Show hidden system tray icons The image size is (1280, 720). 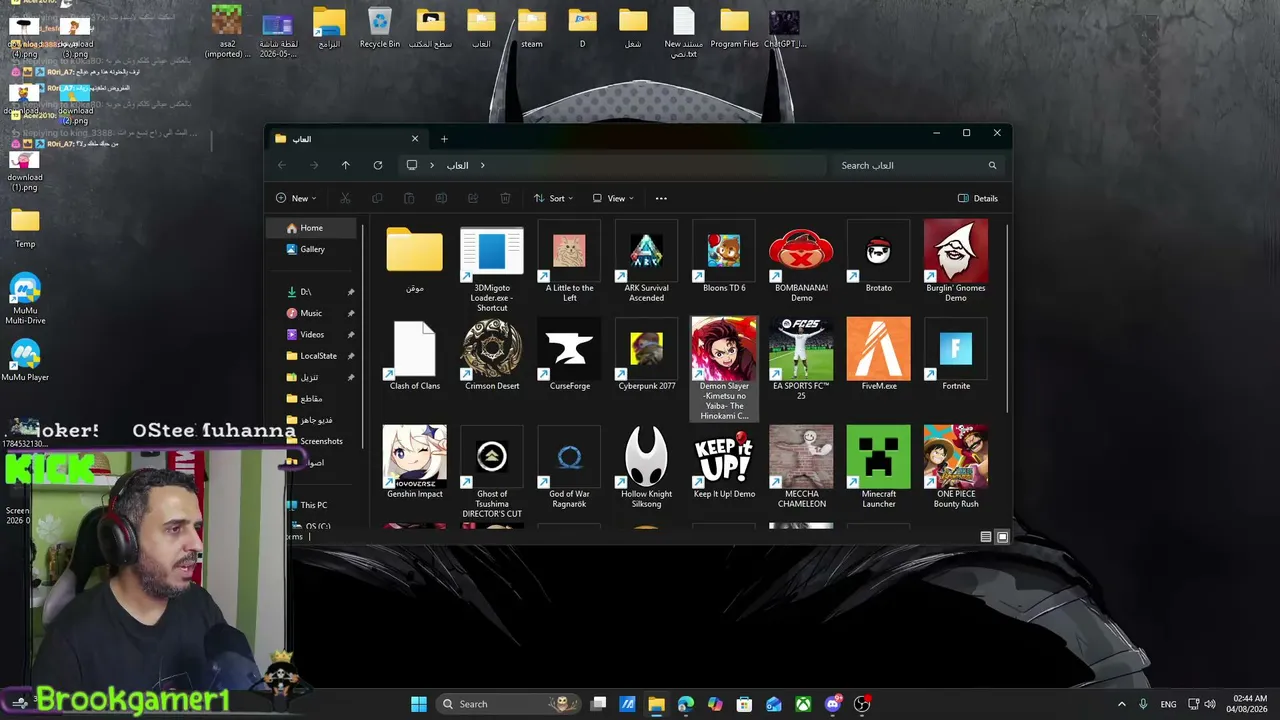[x=1121, y=704]
